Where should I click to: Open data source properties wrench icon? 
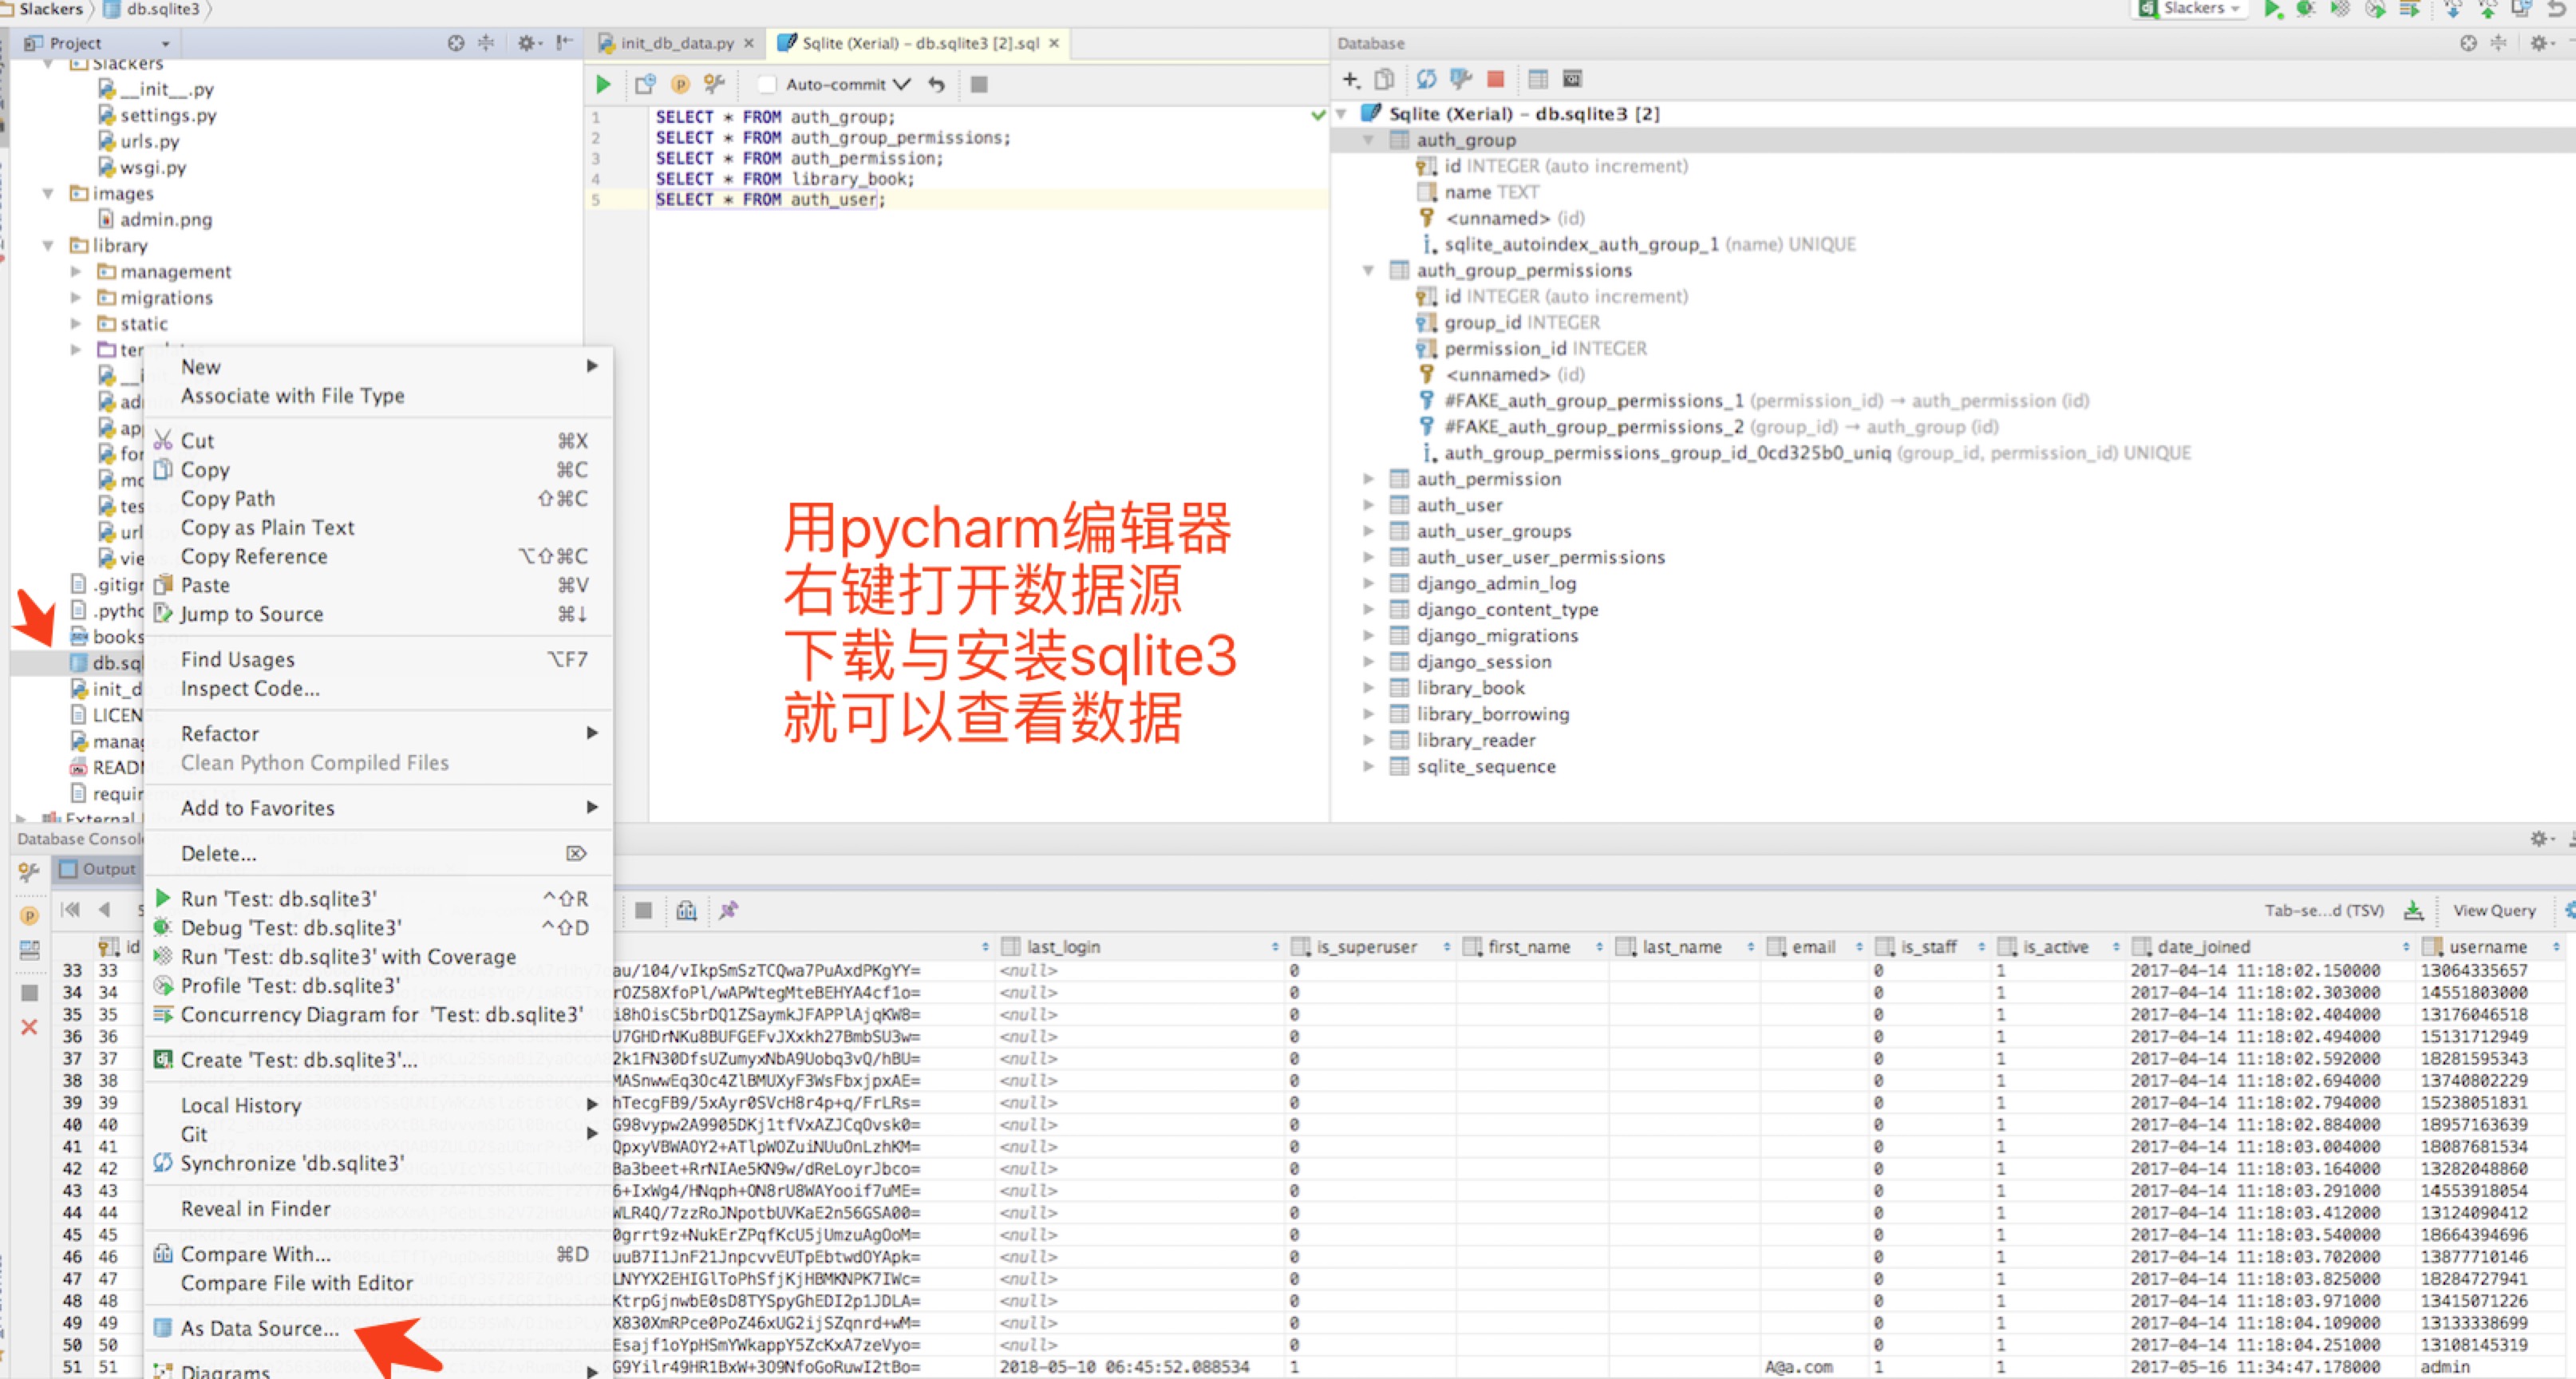[x=1461, y=79]
